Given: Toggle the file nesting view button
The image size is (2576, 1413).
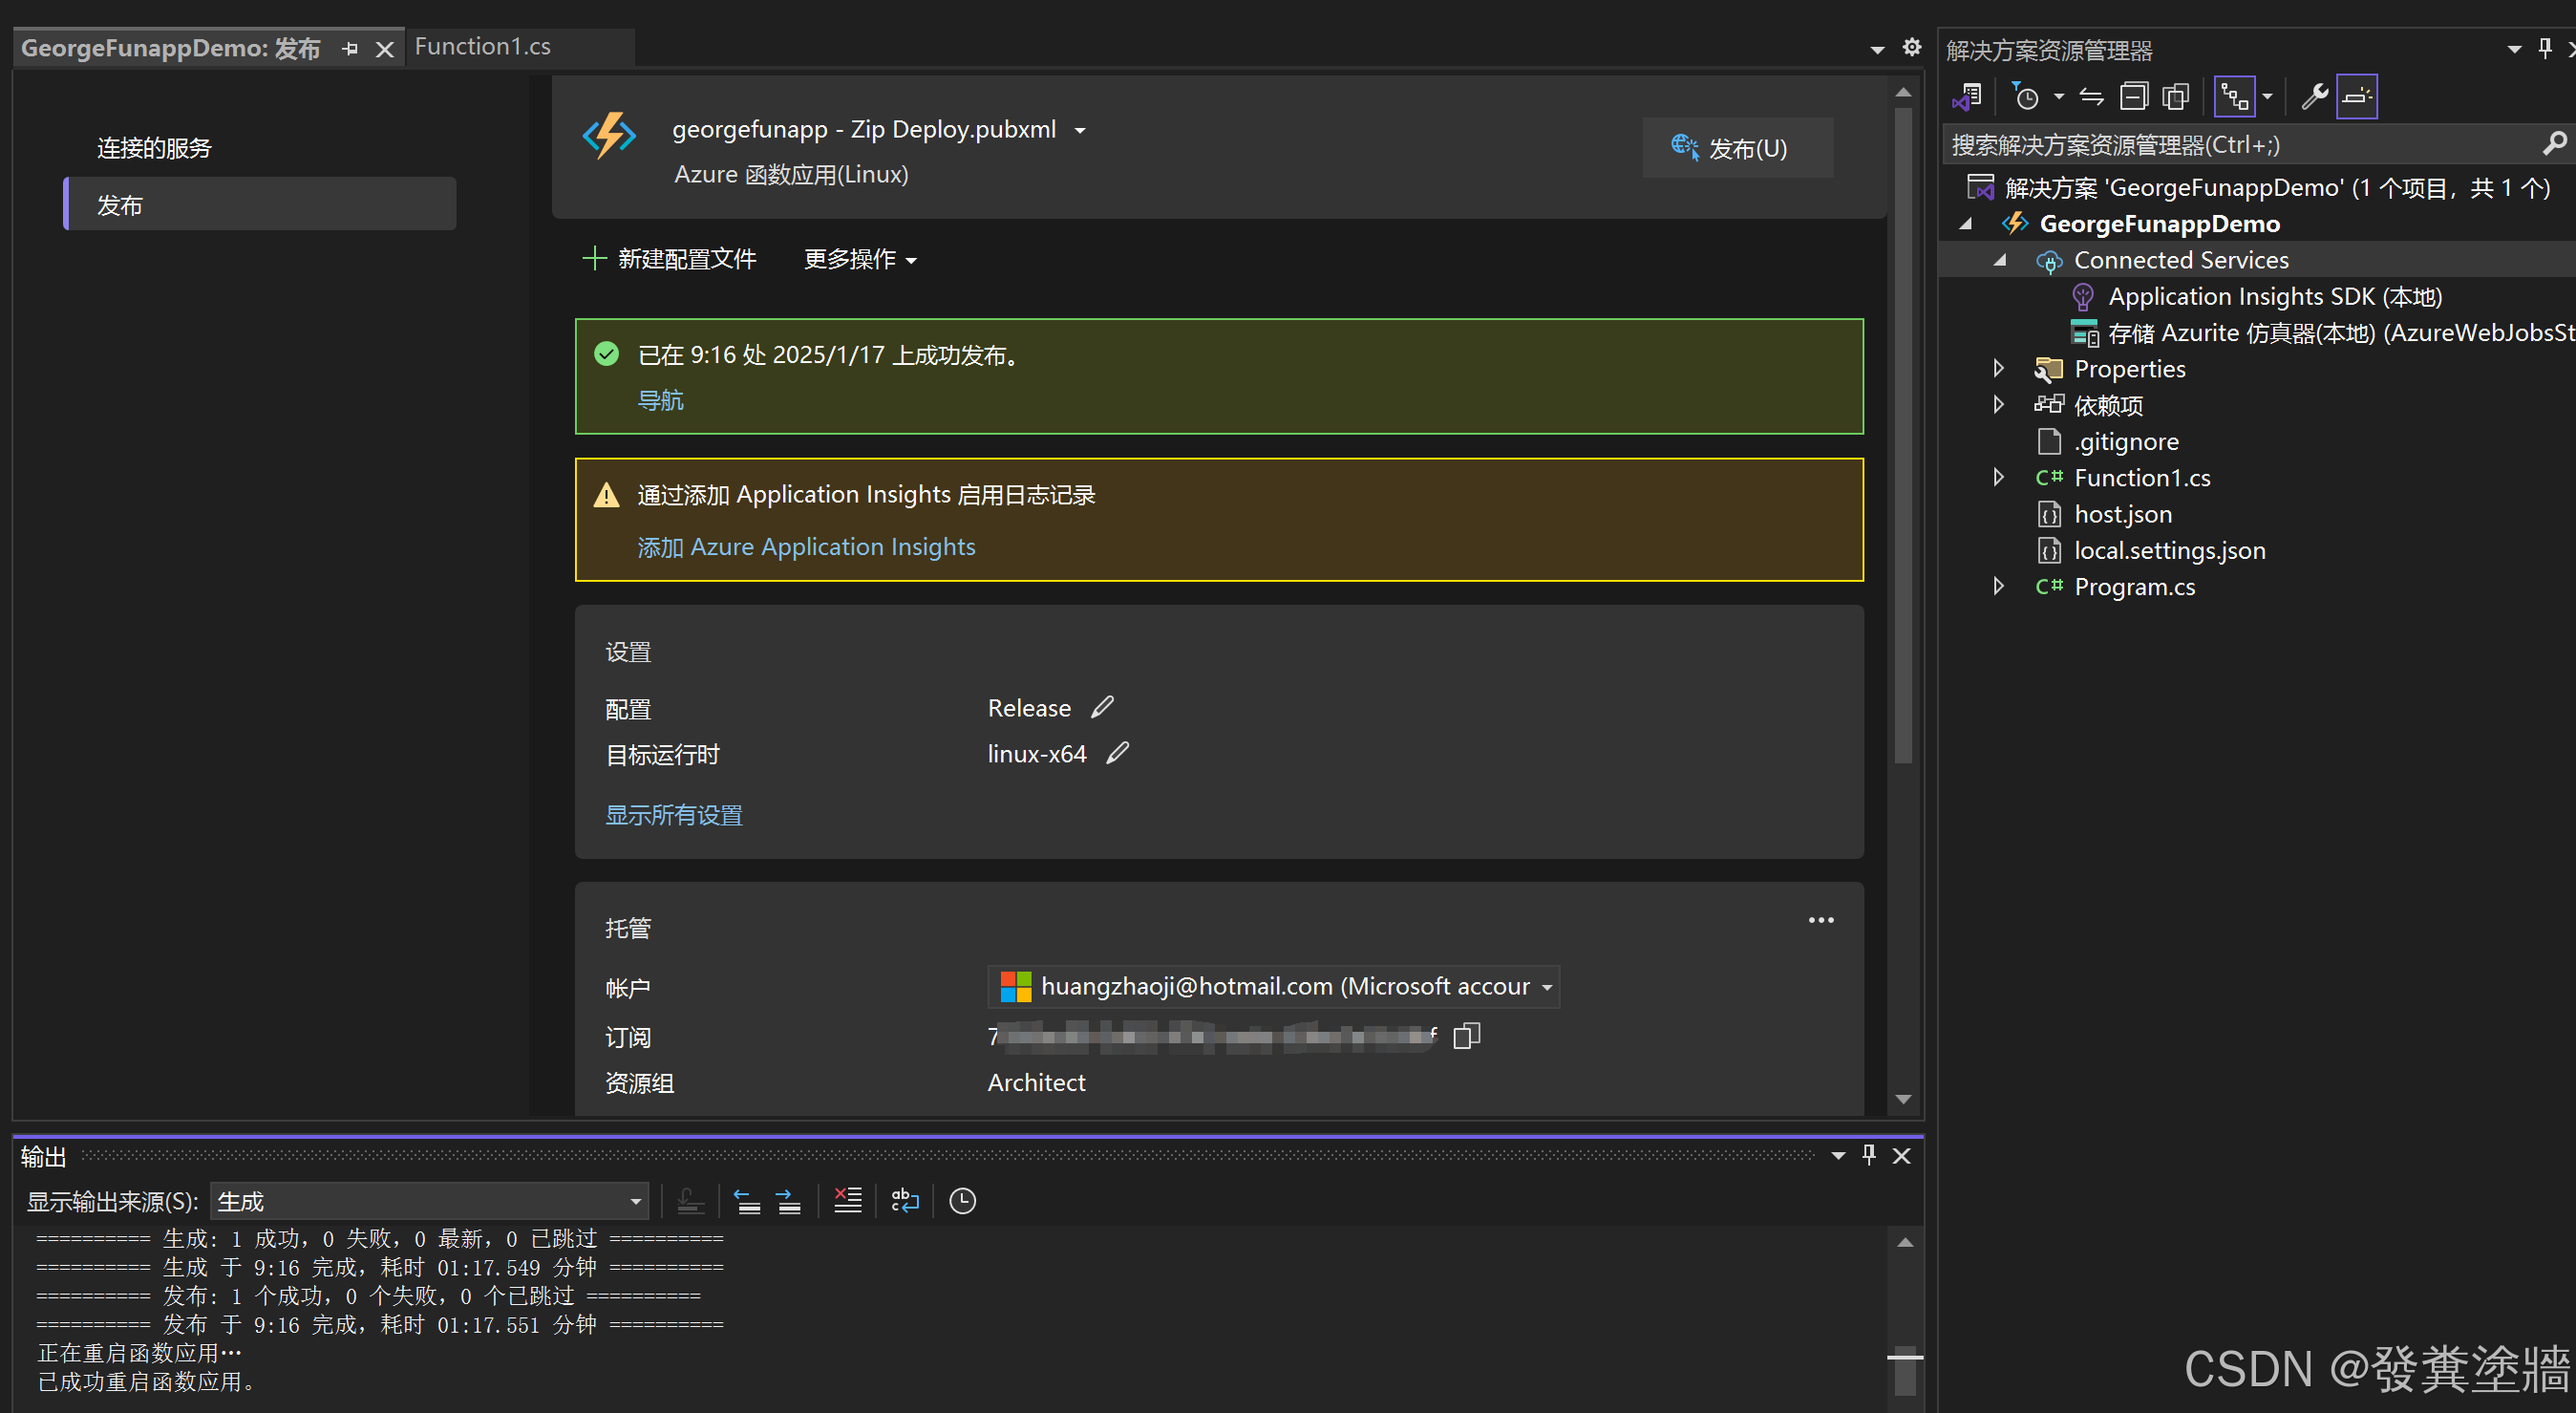Looking at the screenshot, I should click(2234, 97).
